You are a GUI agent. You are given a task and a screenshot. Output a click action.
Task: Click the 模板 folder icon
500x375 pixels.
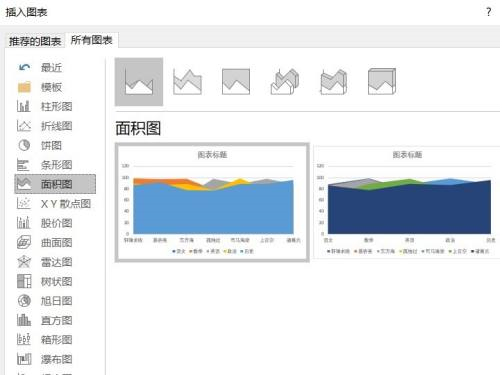[24, 87]
